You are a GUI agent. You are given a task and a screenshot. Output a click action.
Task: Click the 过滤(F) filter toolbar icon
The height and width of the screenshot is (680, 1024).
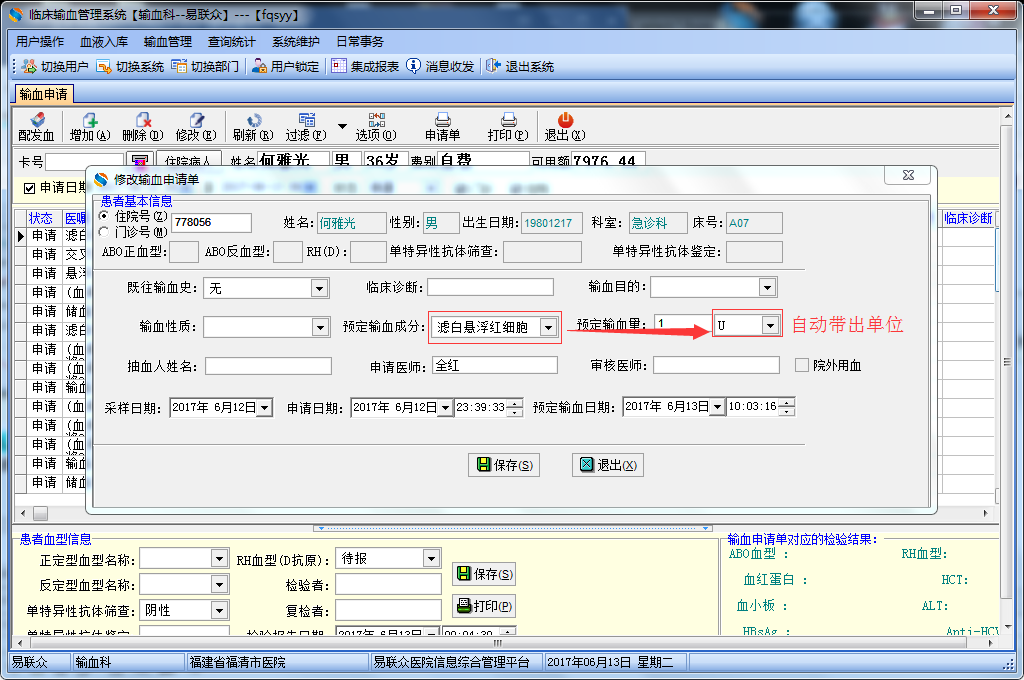tap(306, 120)
